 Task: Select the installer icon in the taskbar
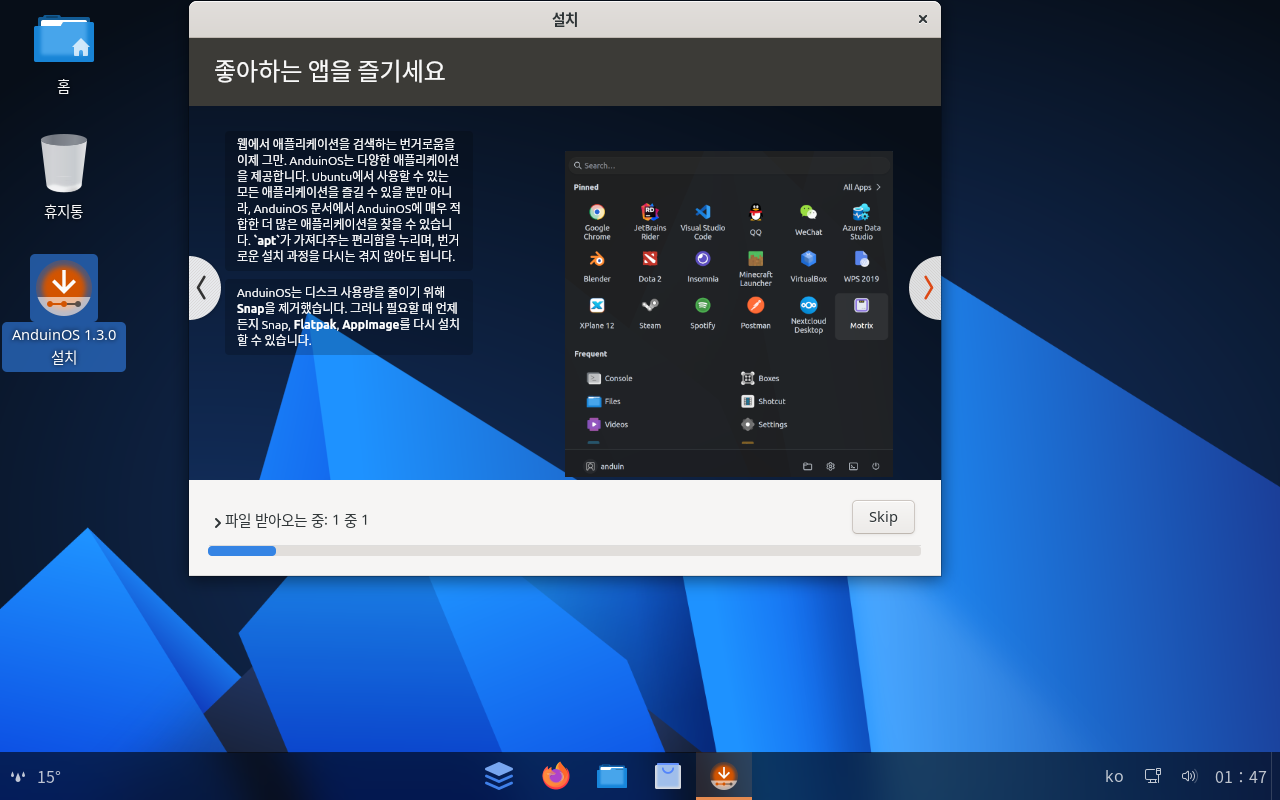(724, 776)
